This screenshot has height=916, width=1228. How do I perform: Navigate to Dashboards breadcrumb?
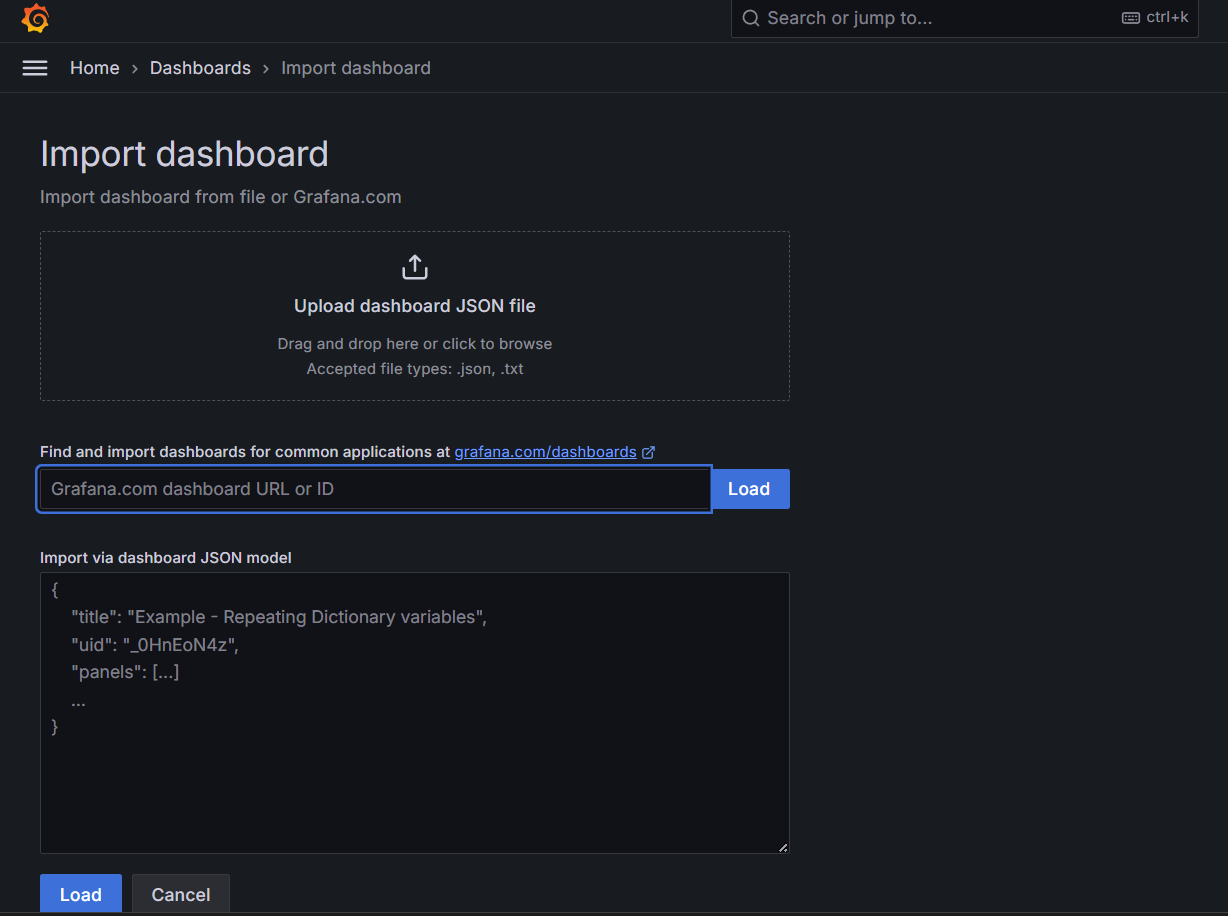[200, 68]
